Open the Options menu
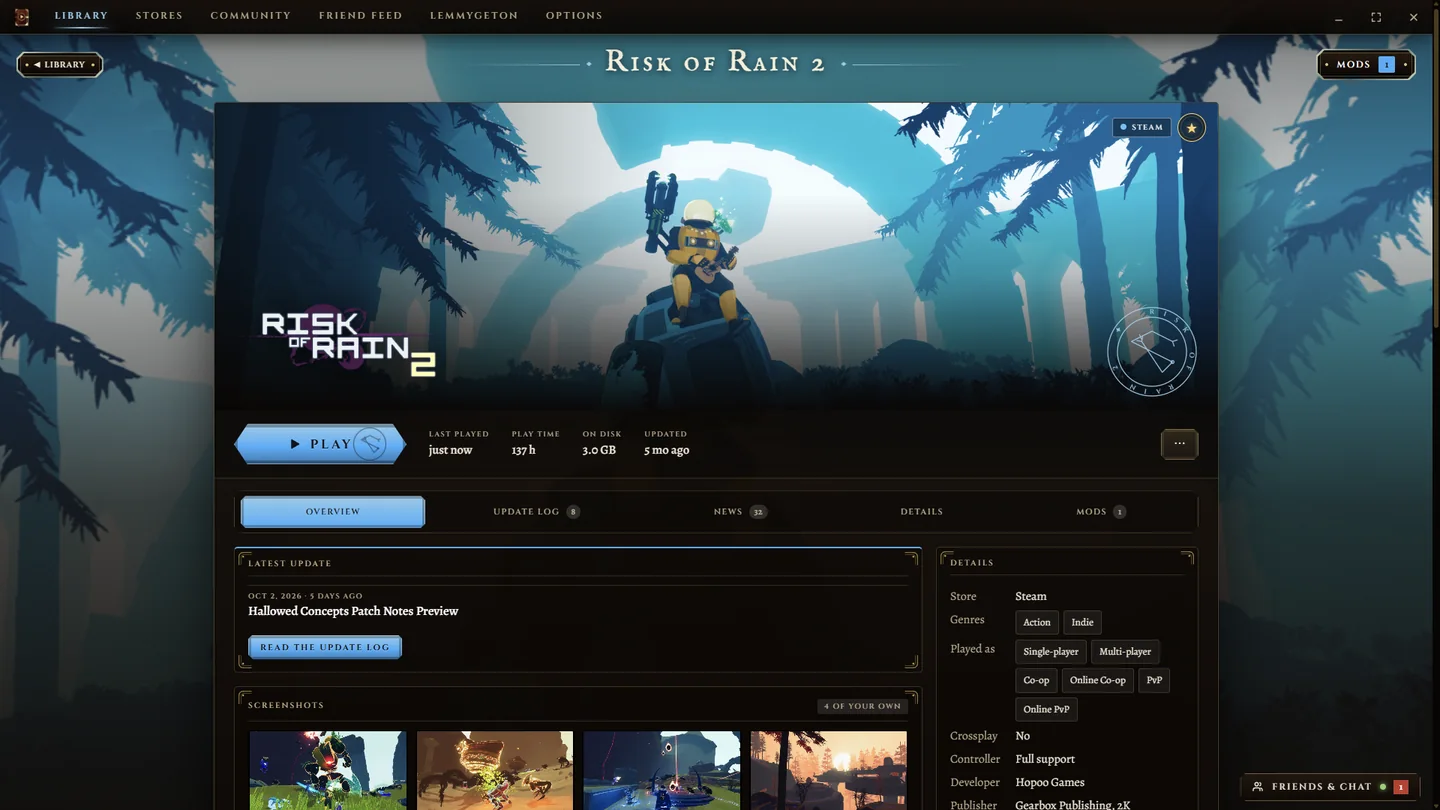This screenshot has width=1440, height=810. (x=574, y=16)
